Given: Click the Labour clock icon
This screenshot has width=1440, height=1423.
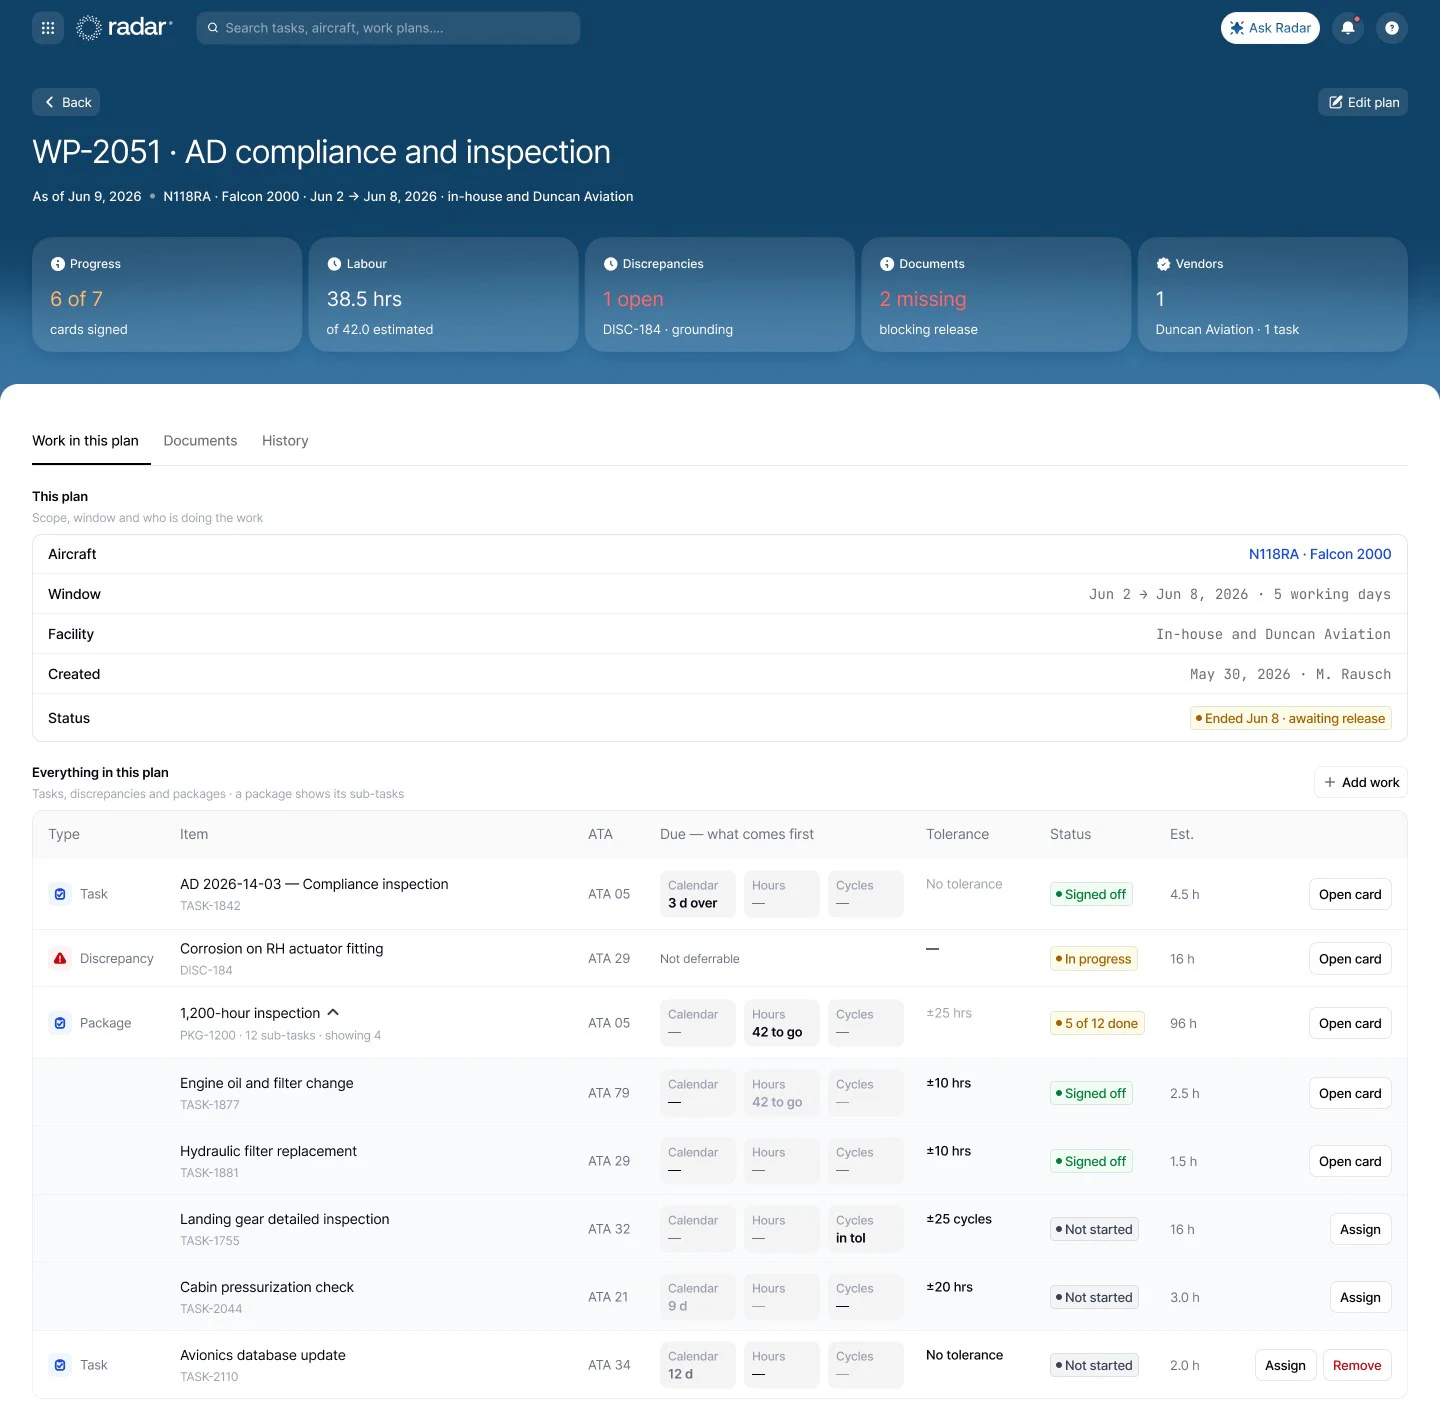Looking at the screenshot, I should (x=334, y=264).
